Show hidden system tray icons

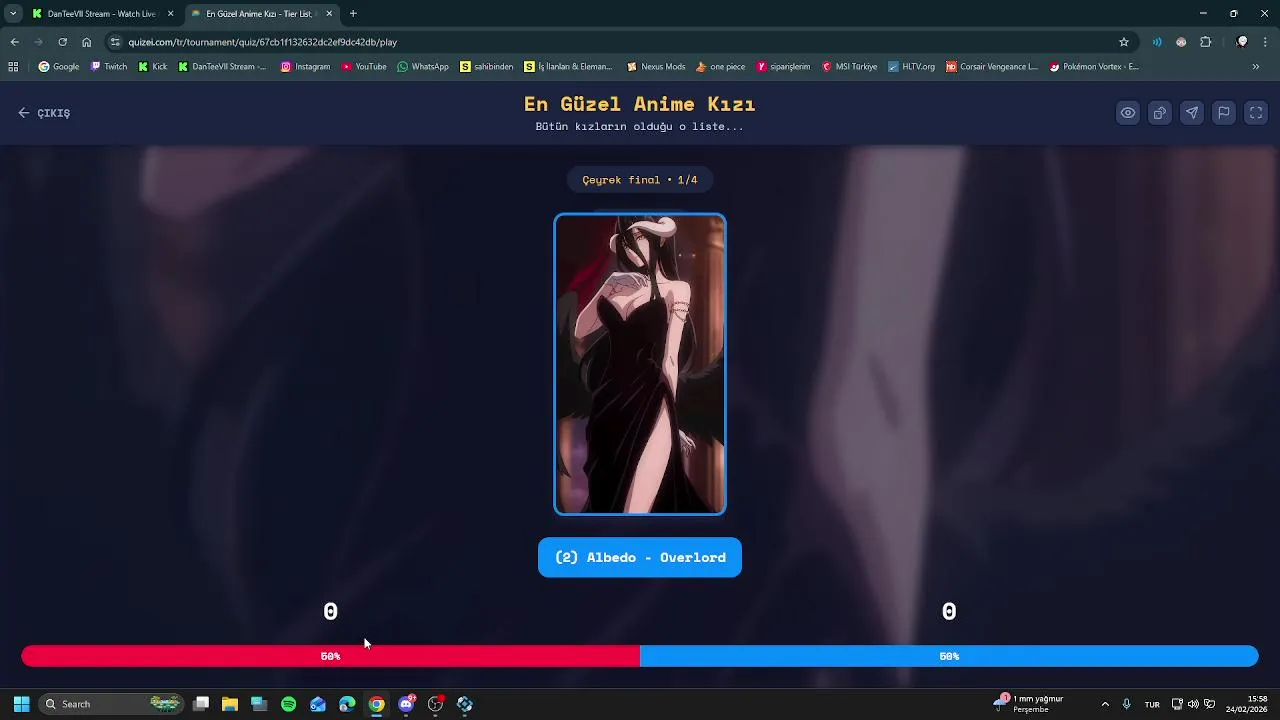coord(1105,704)
